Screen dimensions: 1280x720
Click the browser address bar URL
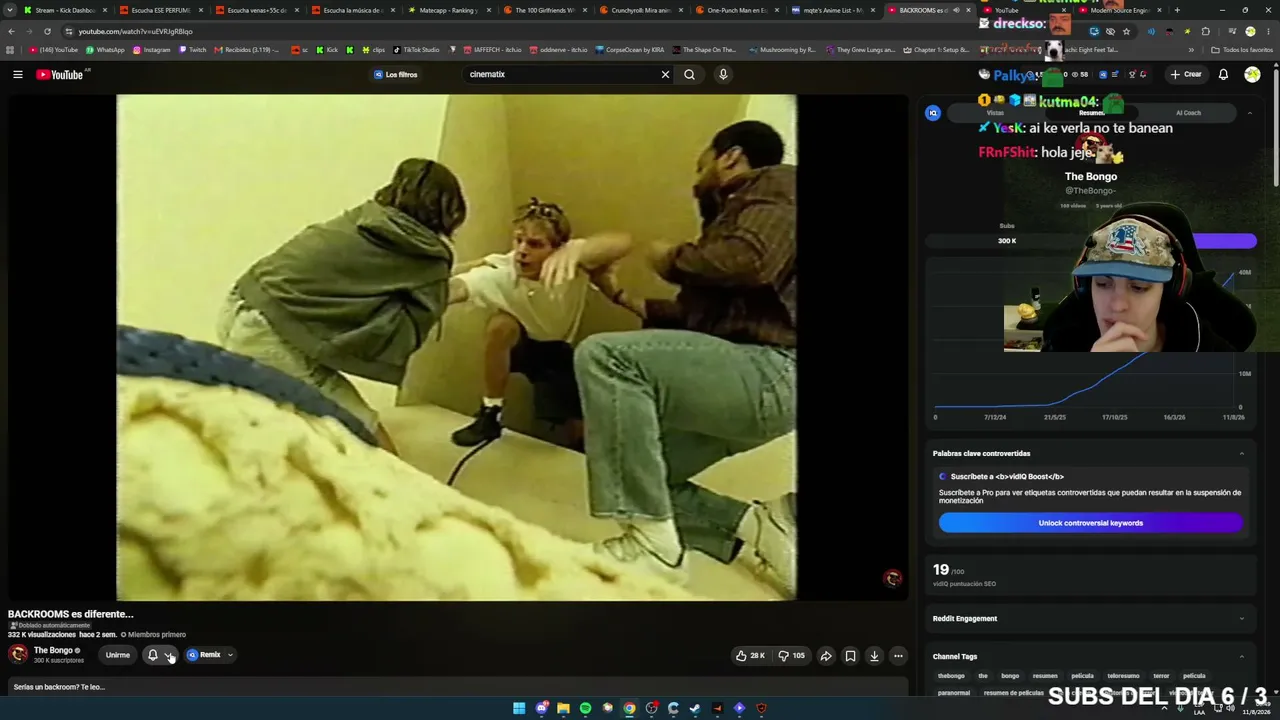[135, 31]
